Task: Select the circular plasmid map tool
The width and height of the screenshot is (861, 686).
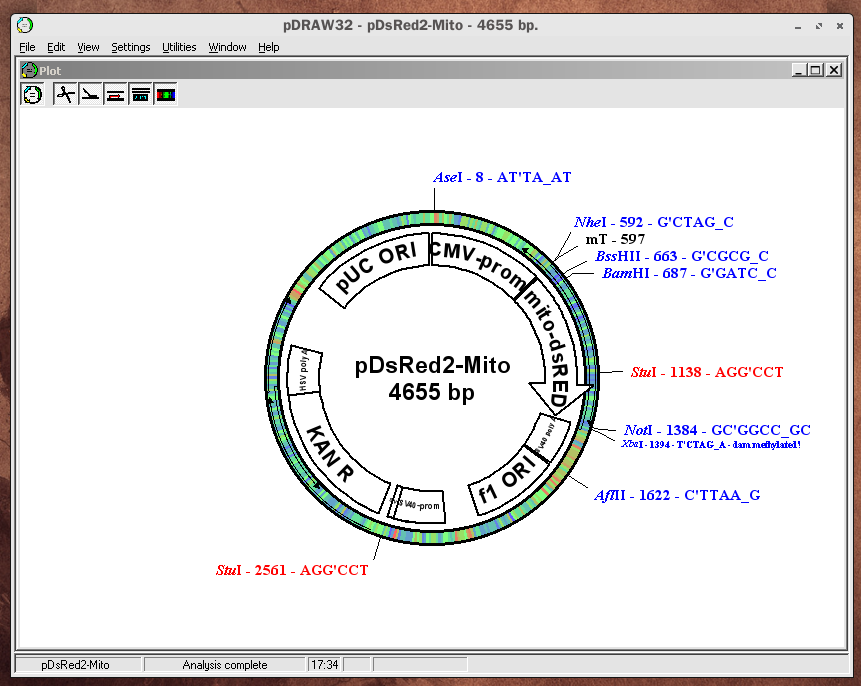Action: click(x=32, y=93)
